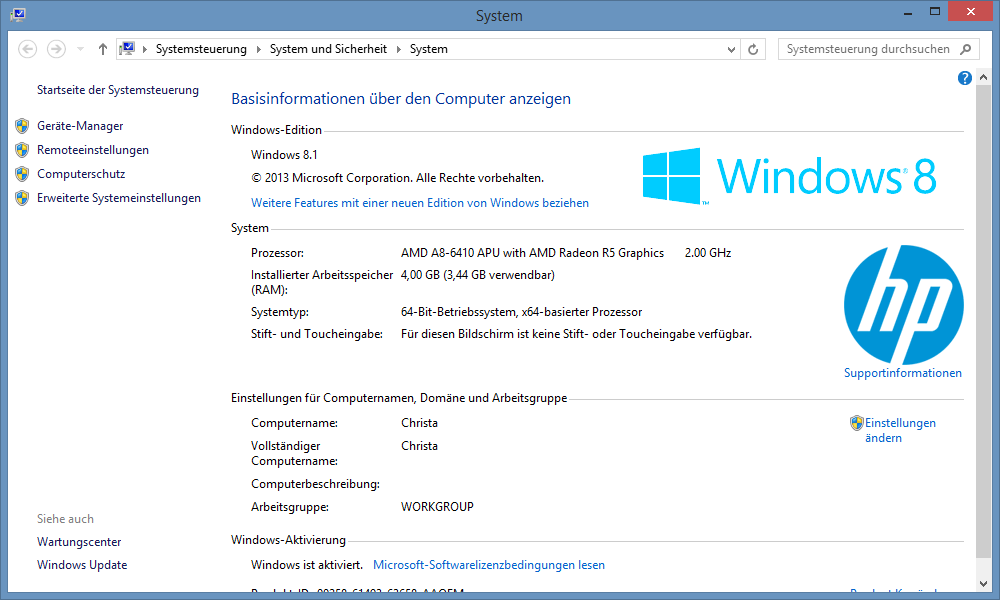Open Computerschutz settings

[81, 174]
